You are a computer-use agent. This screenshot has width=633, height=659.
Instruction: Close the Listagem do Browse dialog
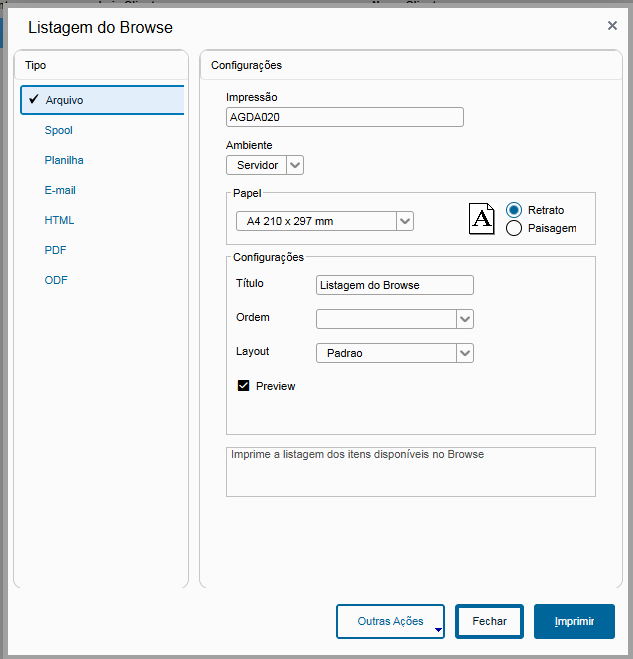[612, 26]
